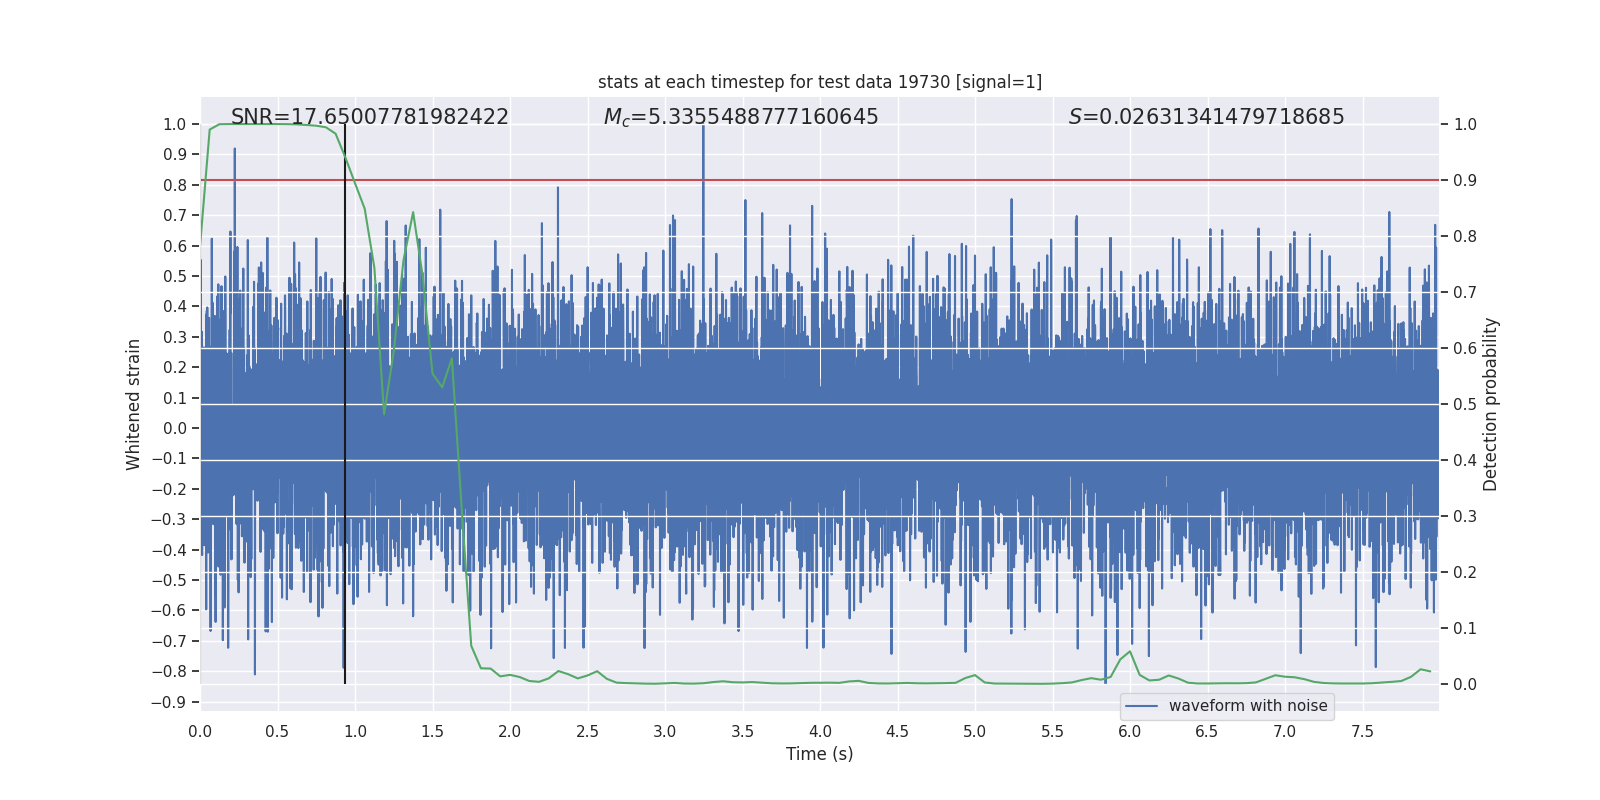Click the "Whitened strain" y-axis label

[133, 404]
